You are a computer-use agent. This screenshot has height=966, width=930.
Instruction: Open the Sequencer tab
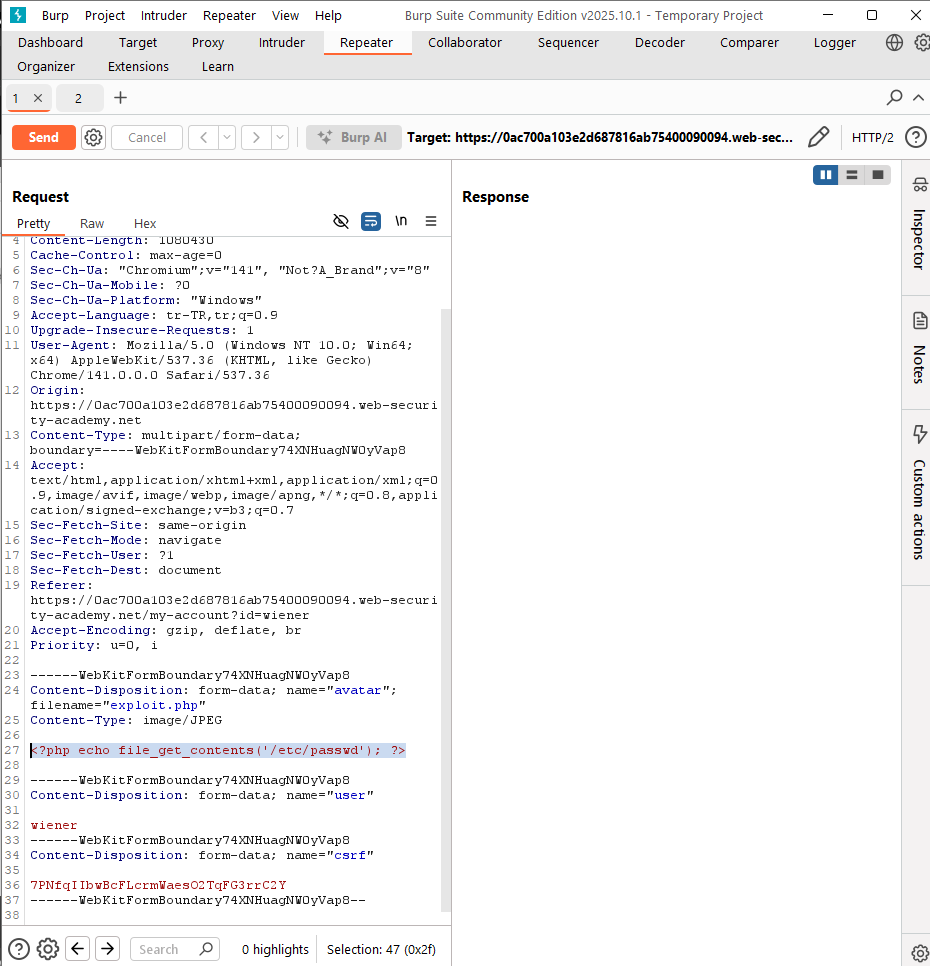pyautogui.click(x=568, y=43)
